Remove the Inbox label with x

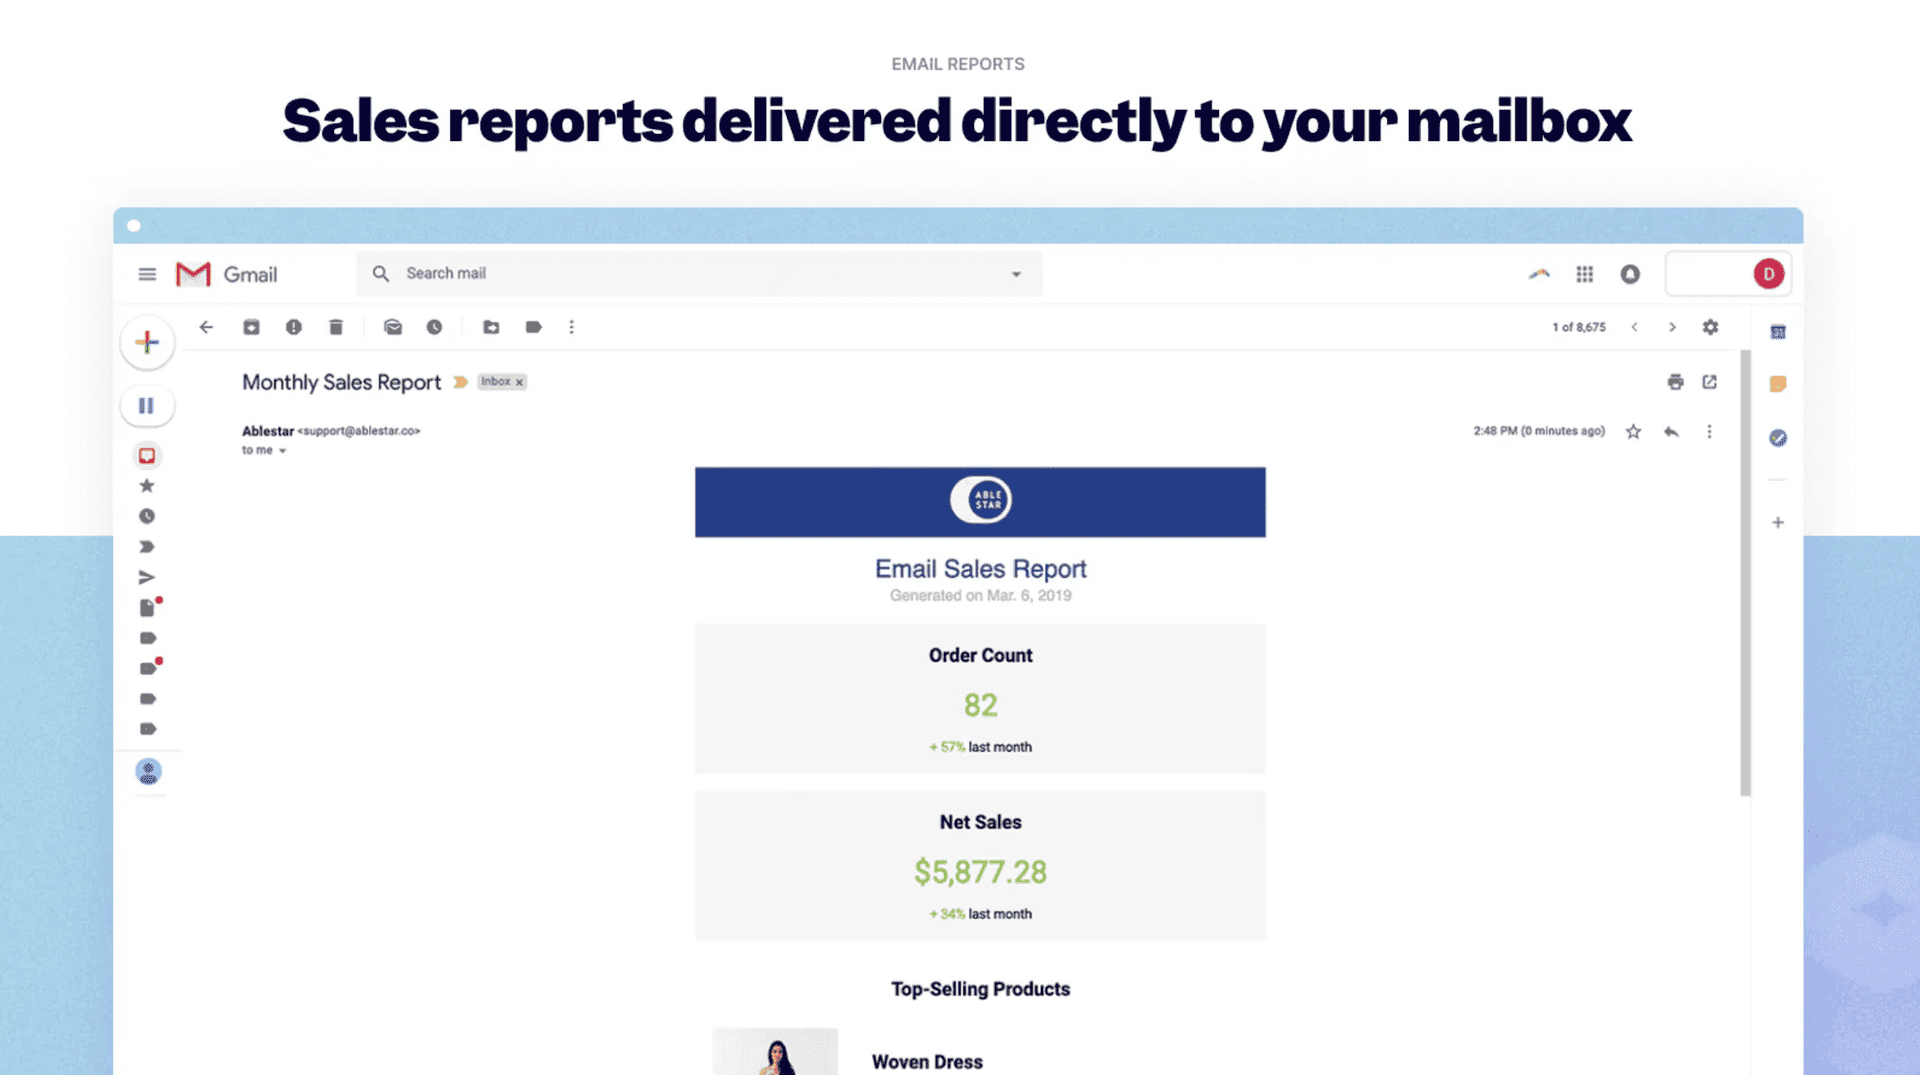pos(519,382)
